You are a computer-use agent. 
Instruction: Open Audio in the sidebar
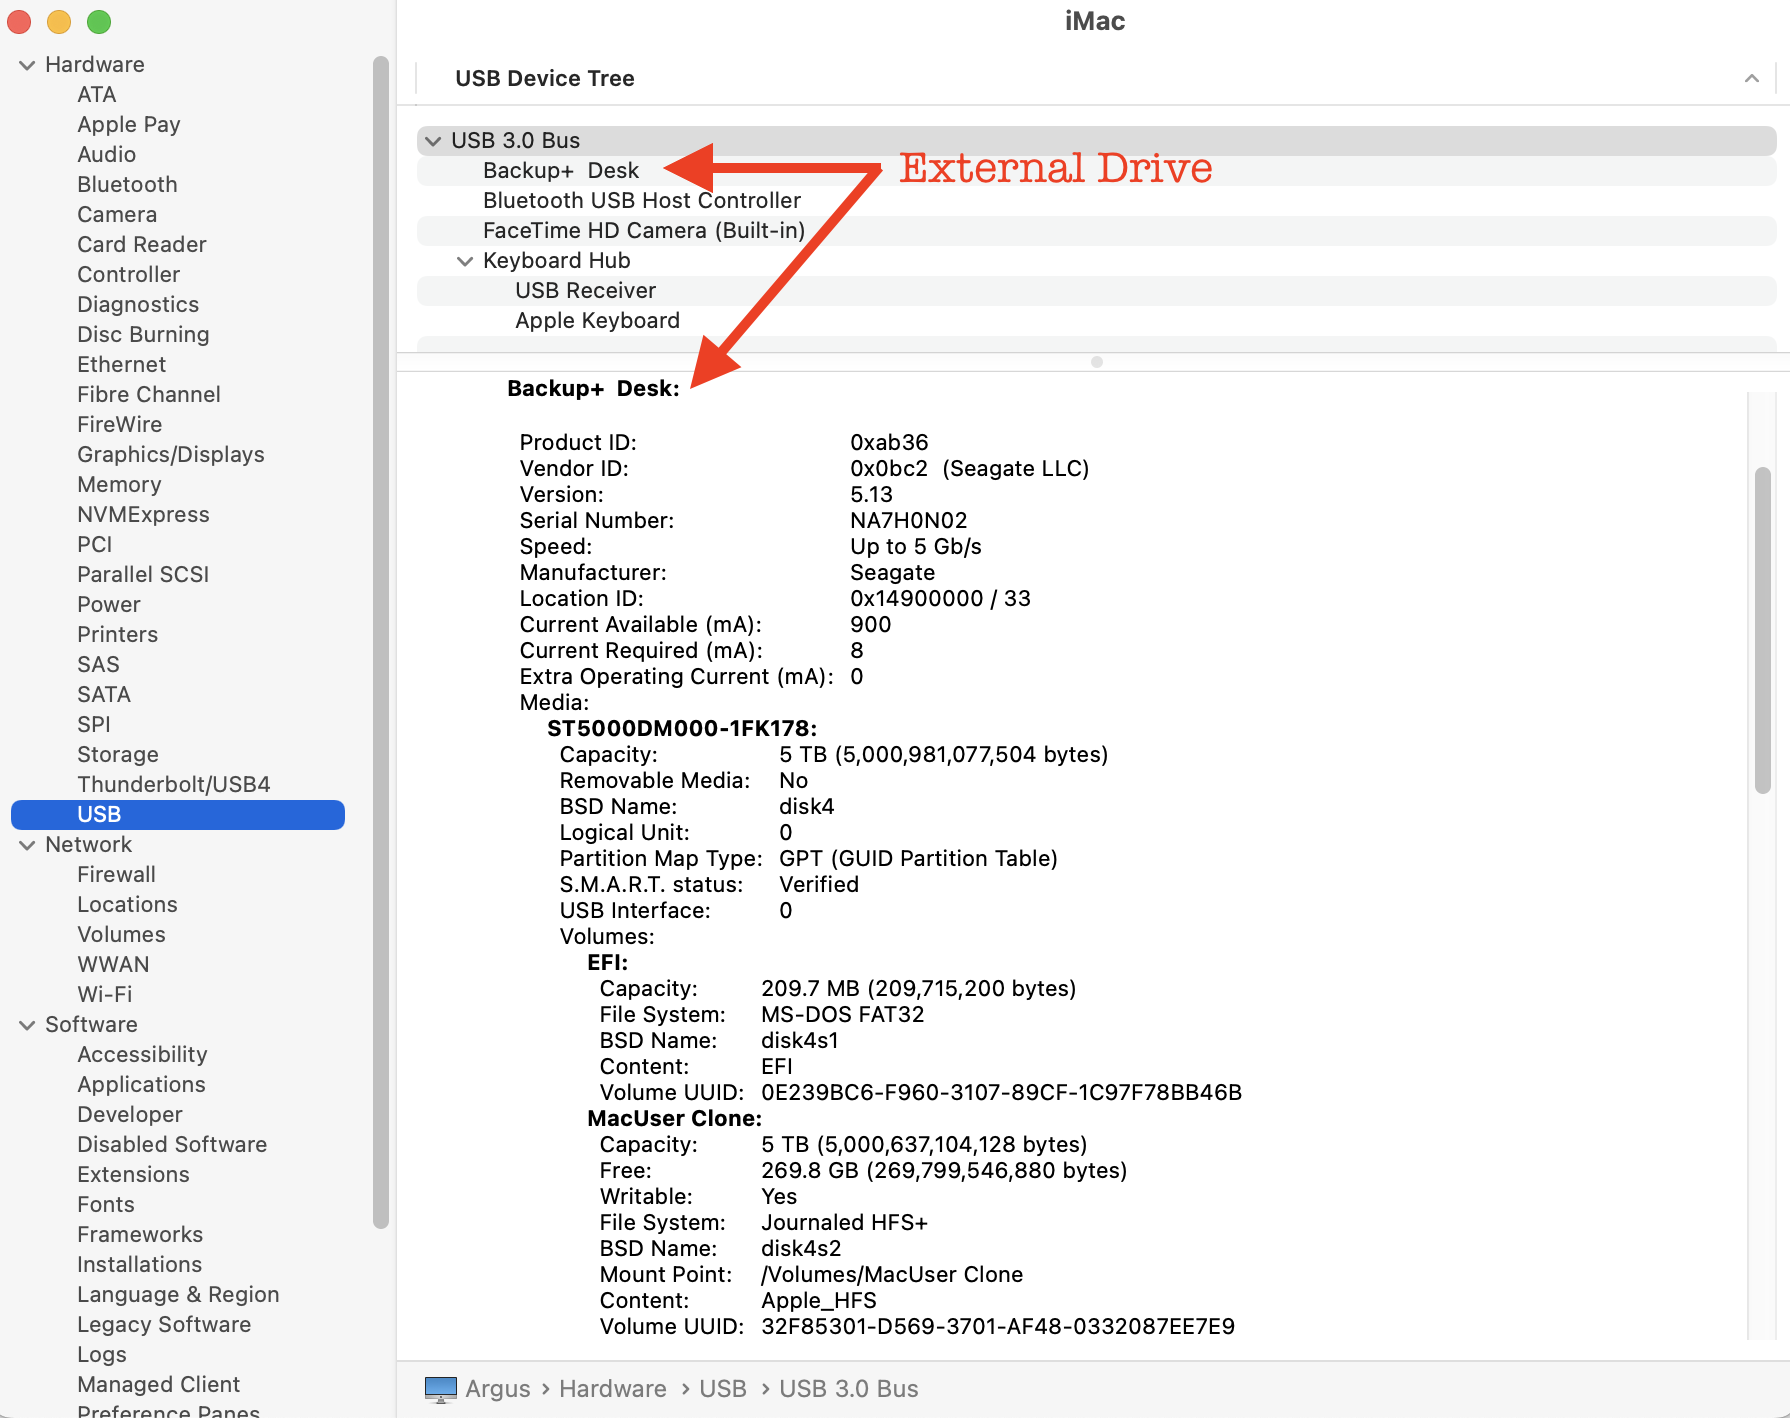click(x=107, y=155)
